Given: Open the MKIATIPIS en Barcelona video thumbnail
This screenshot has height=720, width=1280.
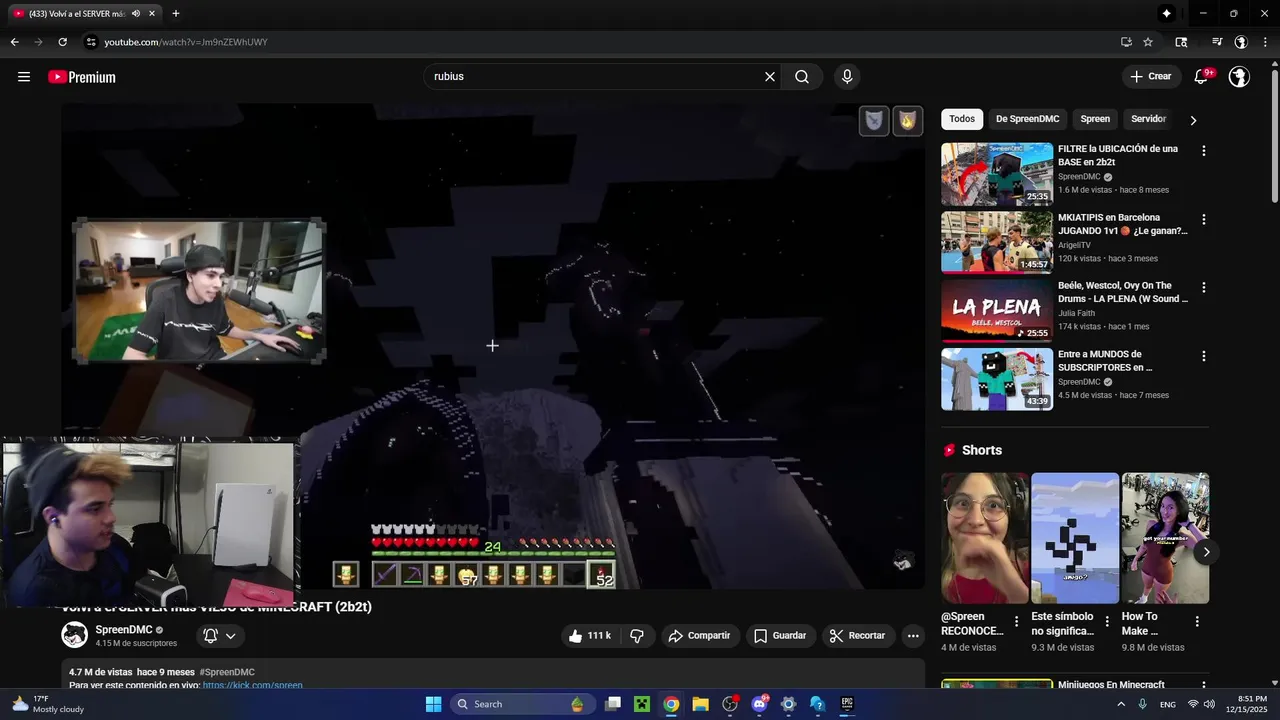Looking at the screenshot, I should click(997, 243).
